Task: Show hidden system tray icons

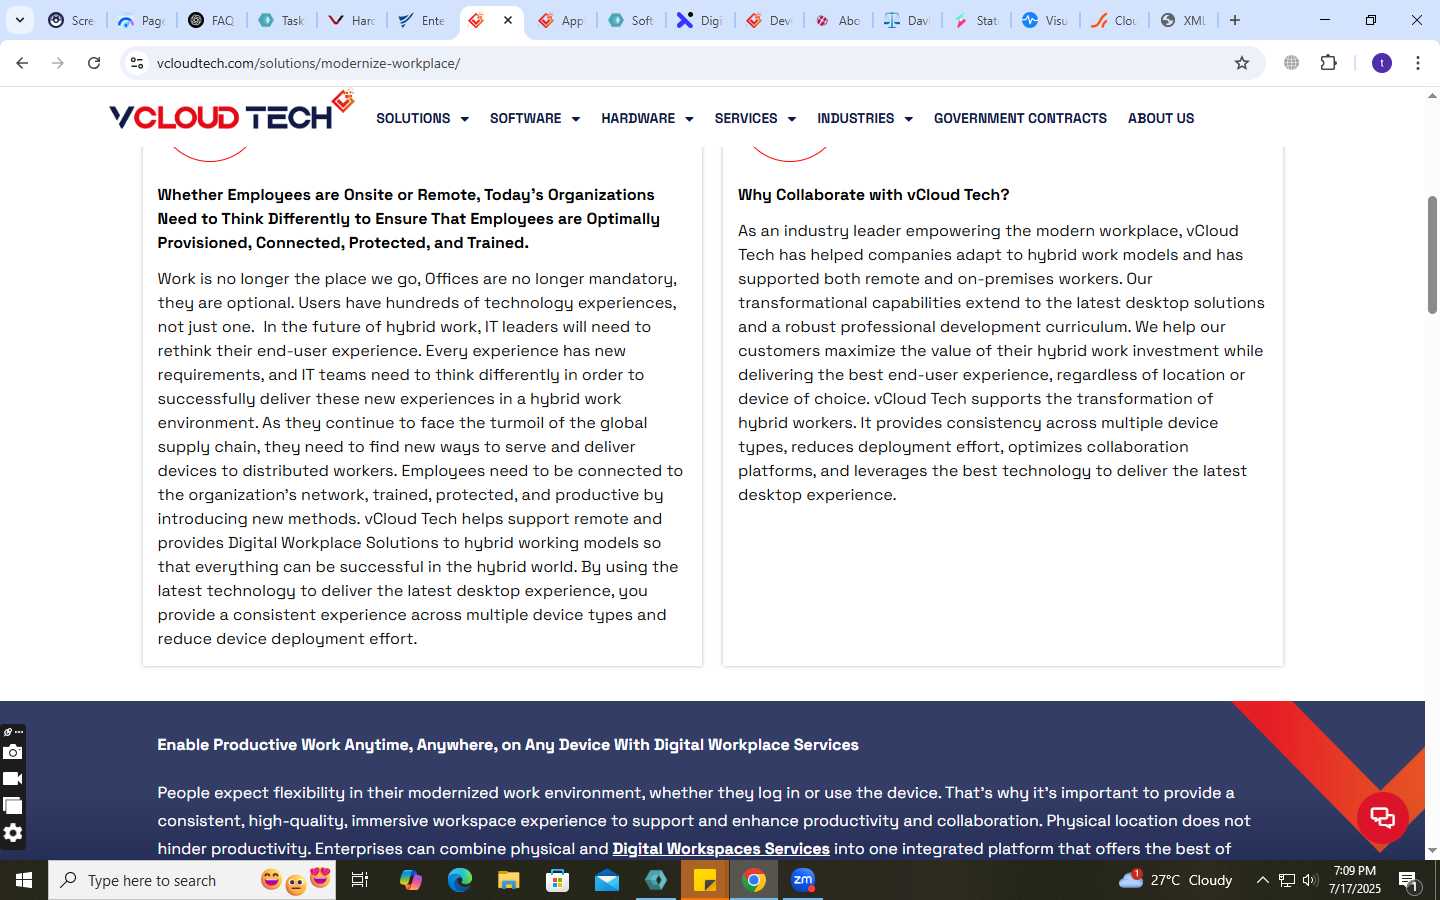Action: [1262, 880]
